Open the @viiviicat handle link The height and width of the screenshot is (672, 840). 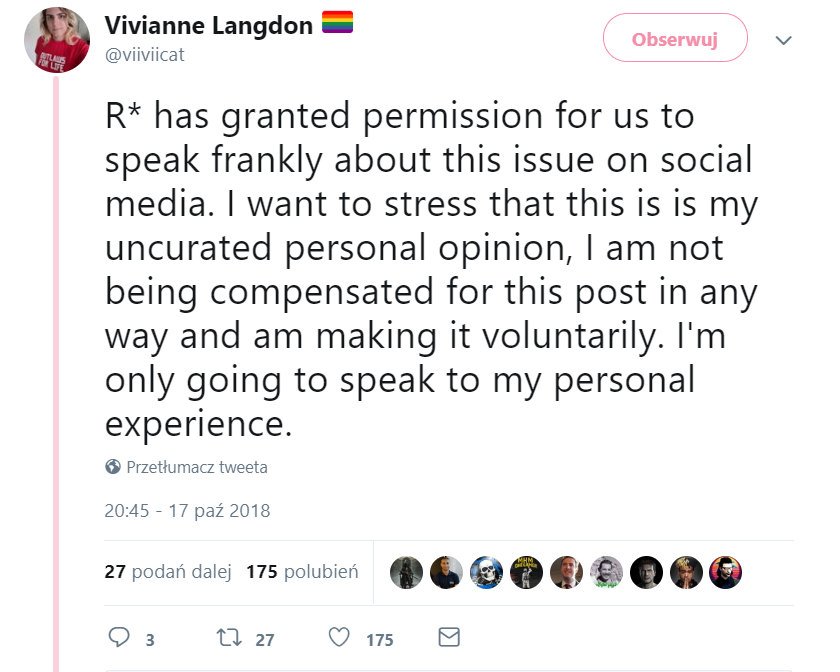pyautogui.click(x=146, y=55)
